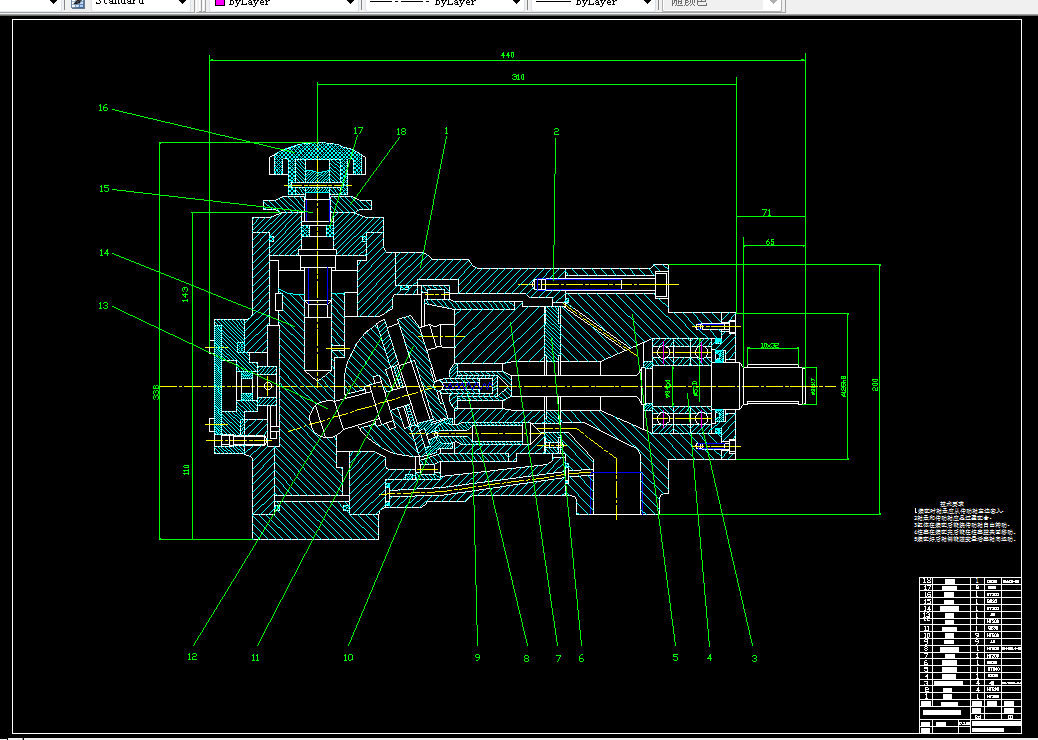Select balloon label "8" at the bottom
The image size is (1038, 740).
coord(526,659)
